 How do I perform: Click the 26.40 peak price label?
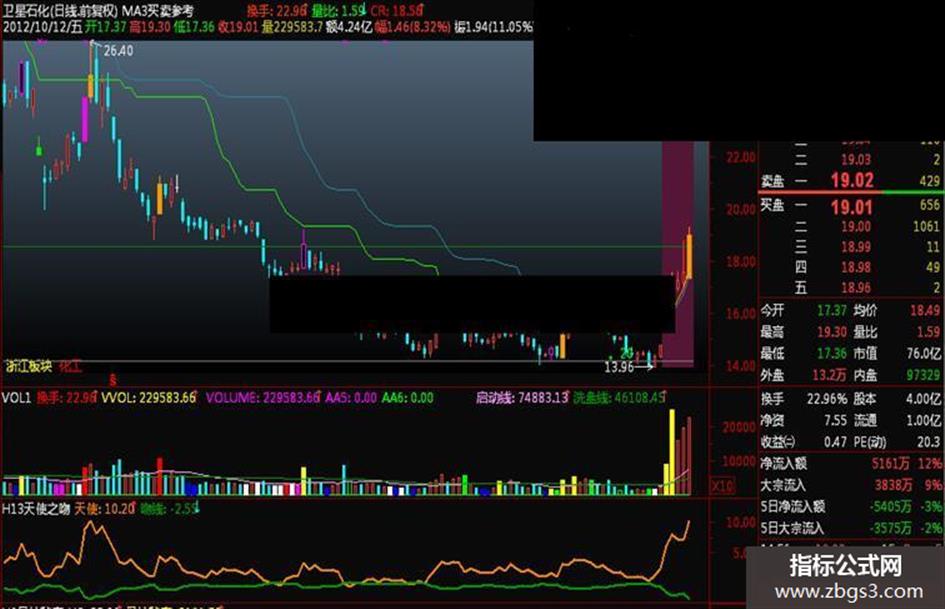pyautogui.click(x=118, y=51)
